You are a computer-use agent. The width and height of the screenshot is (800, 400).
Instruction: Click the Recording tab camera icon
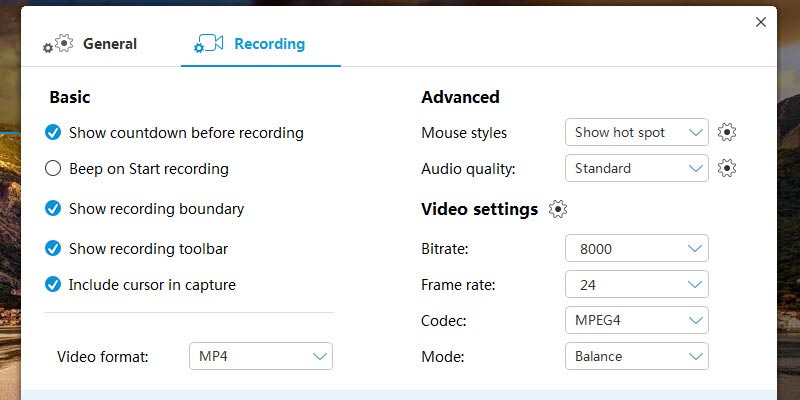click(x=209, y=44)
